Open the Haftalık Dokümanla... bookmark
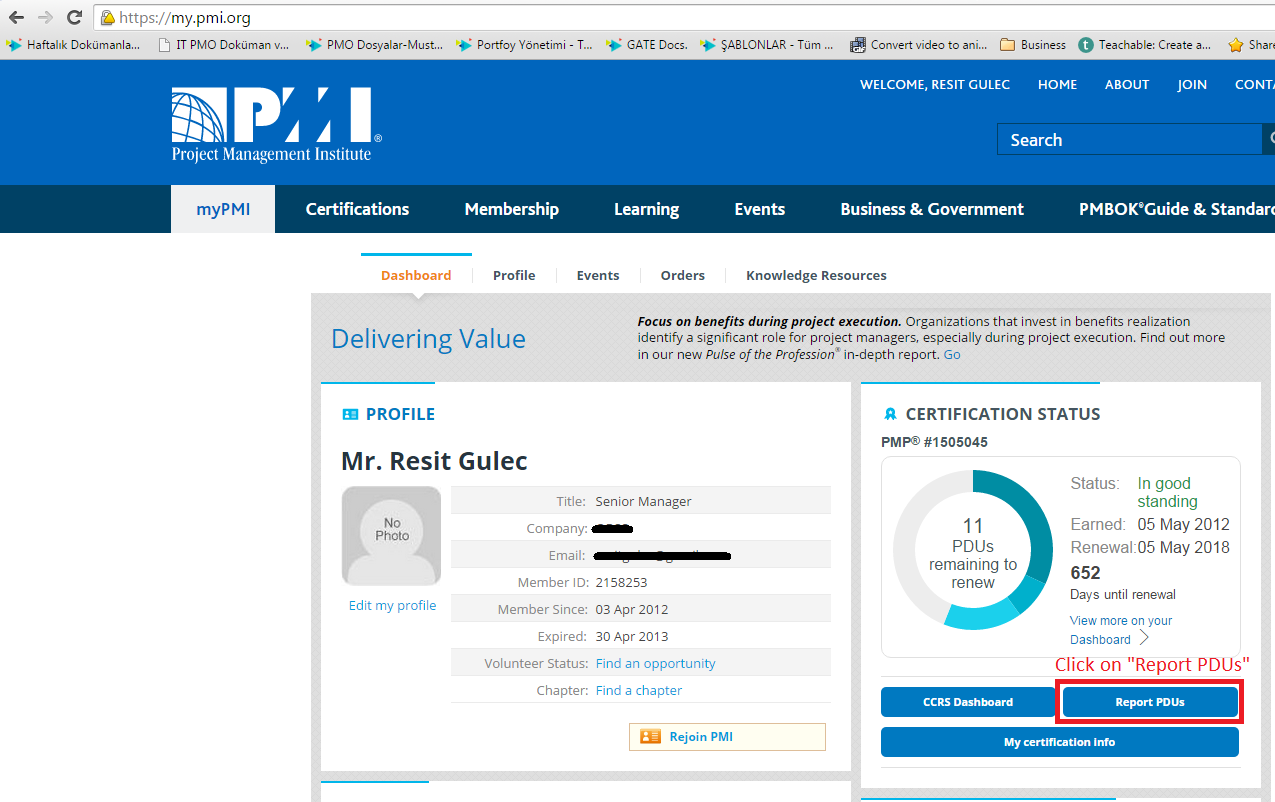 73,45
